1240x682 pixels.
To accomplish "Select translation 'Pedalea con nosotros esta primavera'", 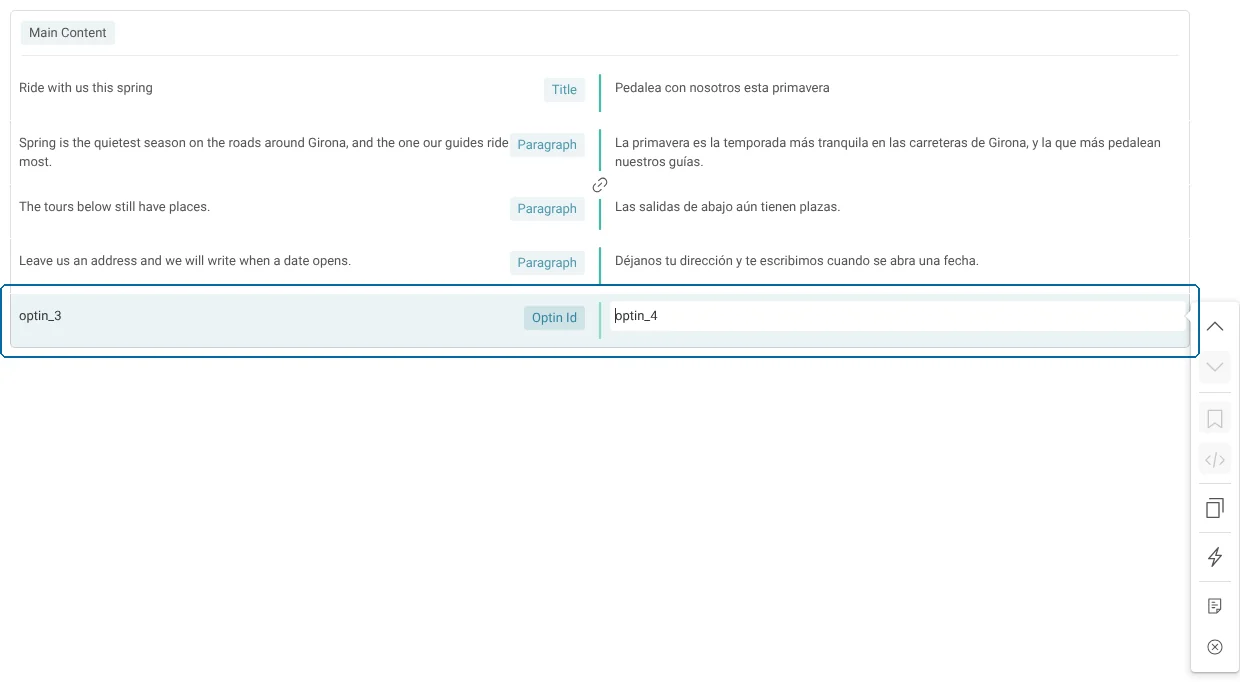I will (x=722, y=88).
